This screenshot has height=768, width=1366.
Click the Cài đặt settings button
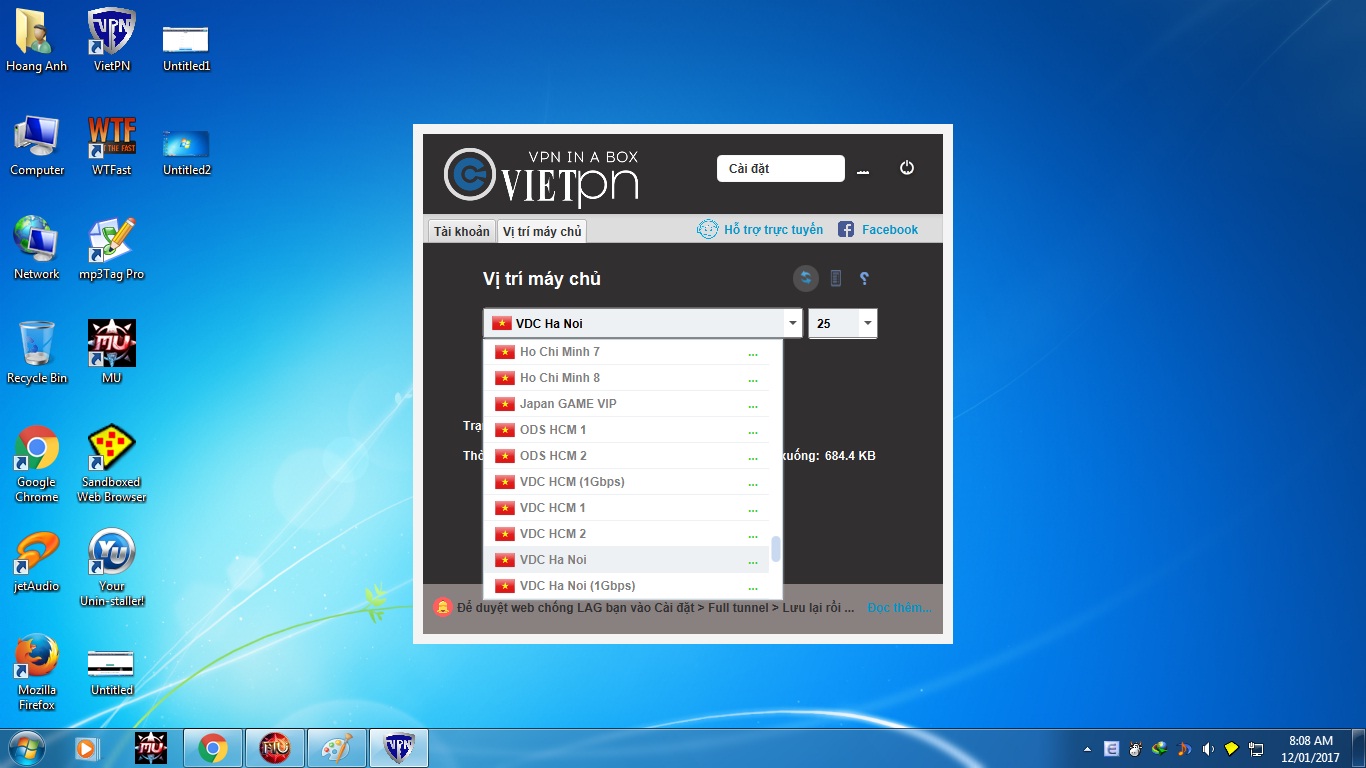pyautogui.click(x=781, y=169)
